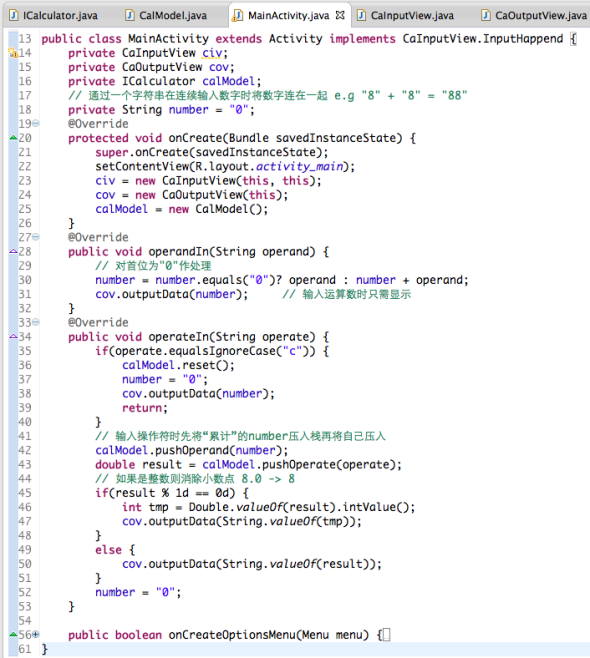Close the MainActivity.java tab
The image size is (590, 658).
340,16
